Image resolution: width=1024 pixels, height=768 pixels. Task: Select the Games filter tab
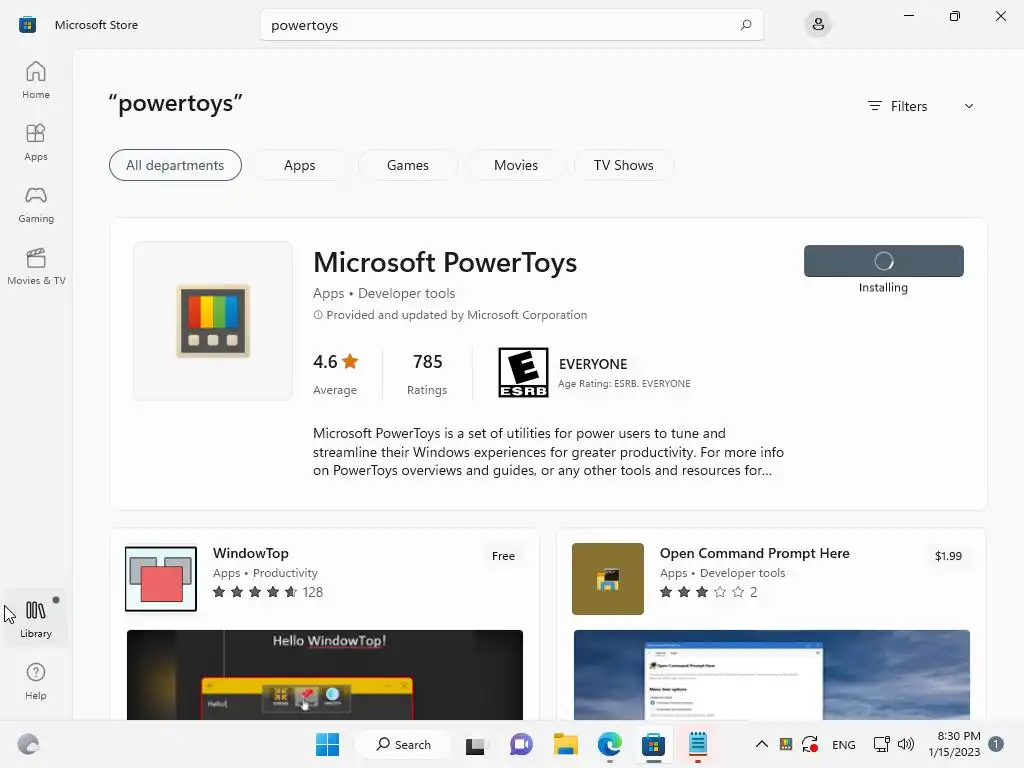[x=408, y=165]
